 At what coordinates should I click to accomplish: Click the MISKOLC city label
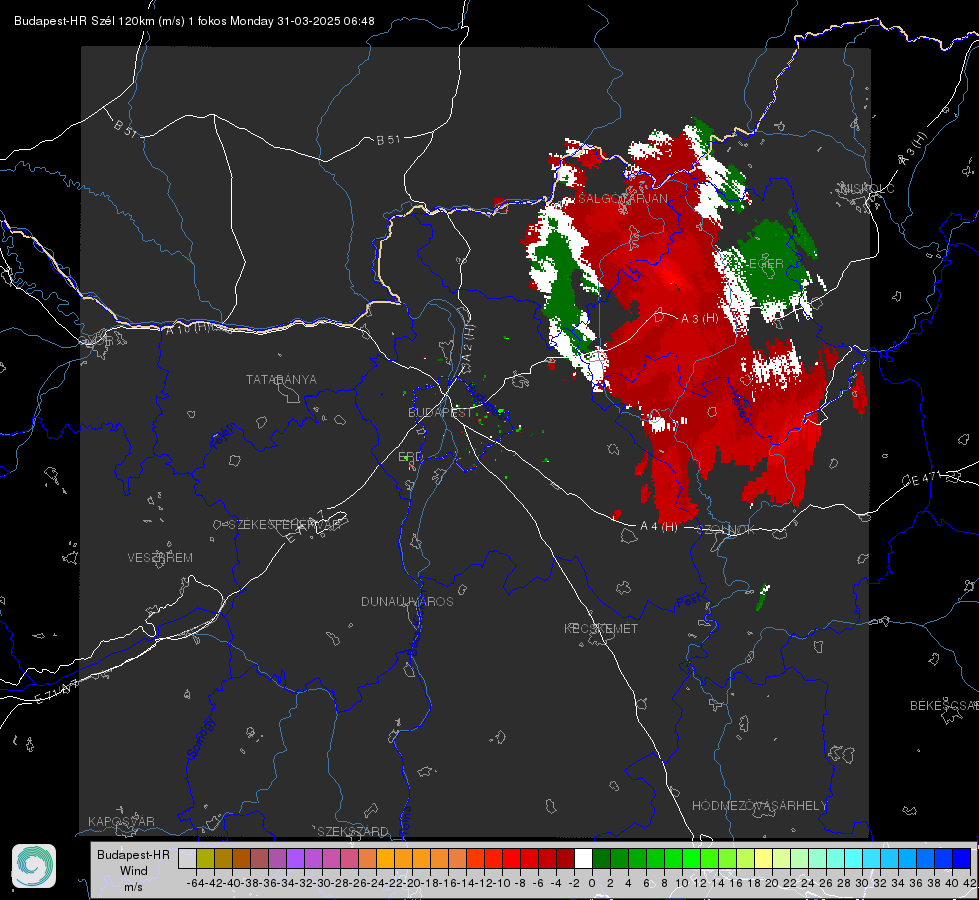tap(867, 188)
